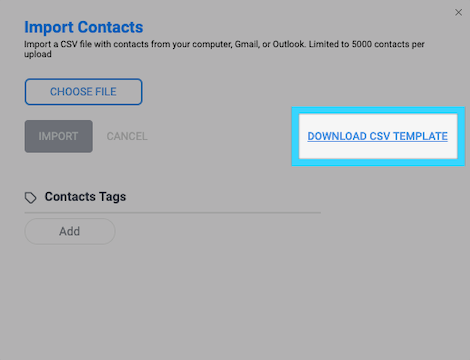Click the blue-outlined CHOOSE FILE box
The image size is (470, 360).
point(83,92)
